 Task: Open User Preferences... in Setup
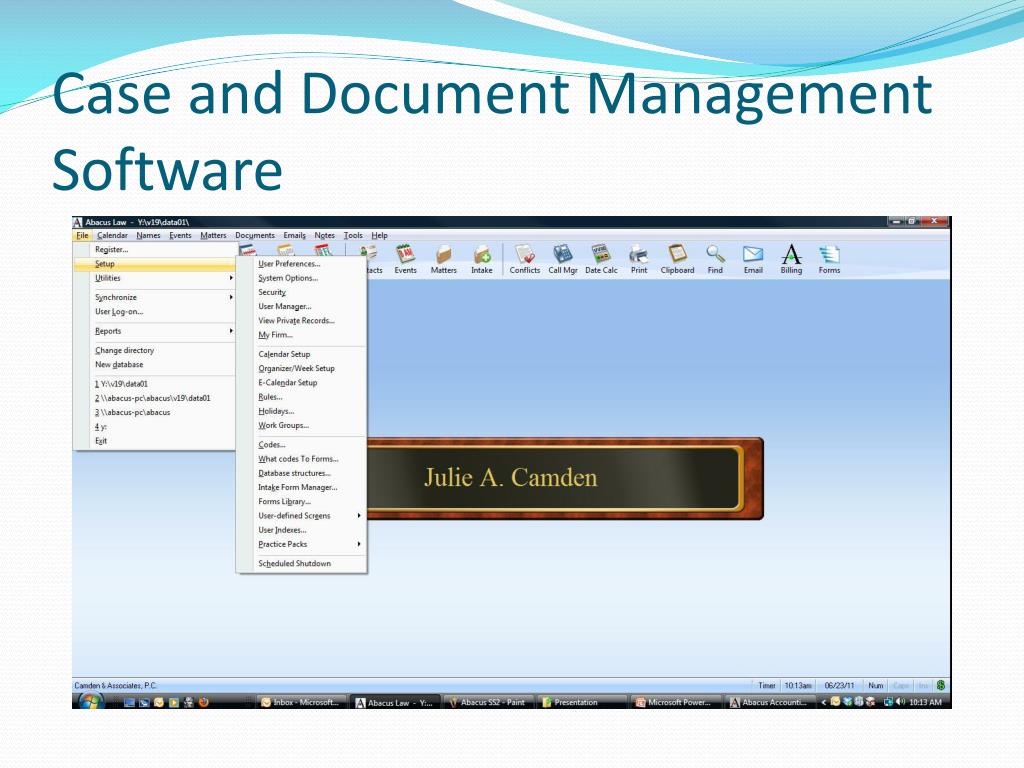point(302,264)
